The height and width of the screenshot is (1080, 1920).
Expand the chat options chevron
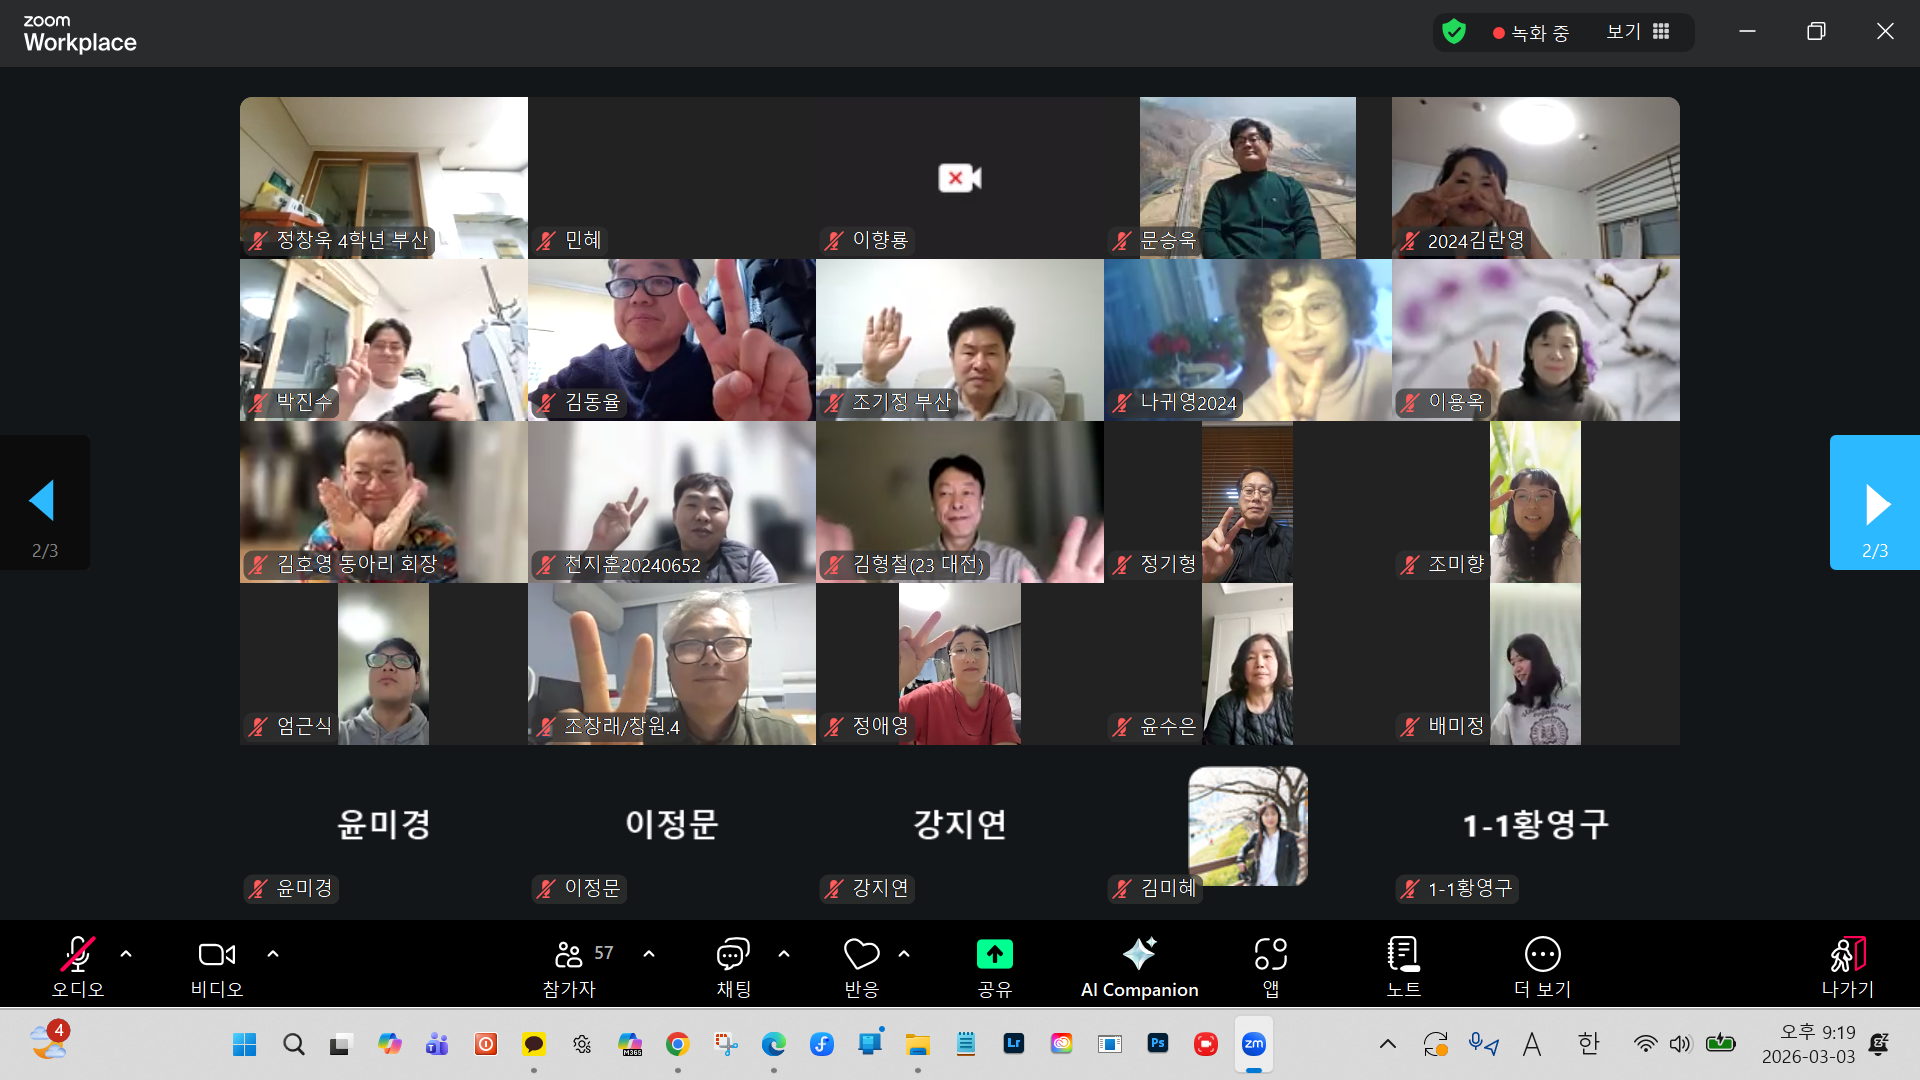coord(784,954)
